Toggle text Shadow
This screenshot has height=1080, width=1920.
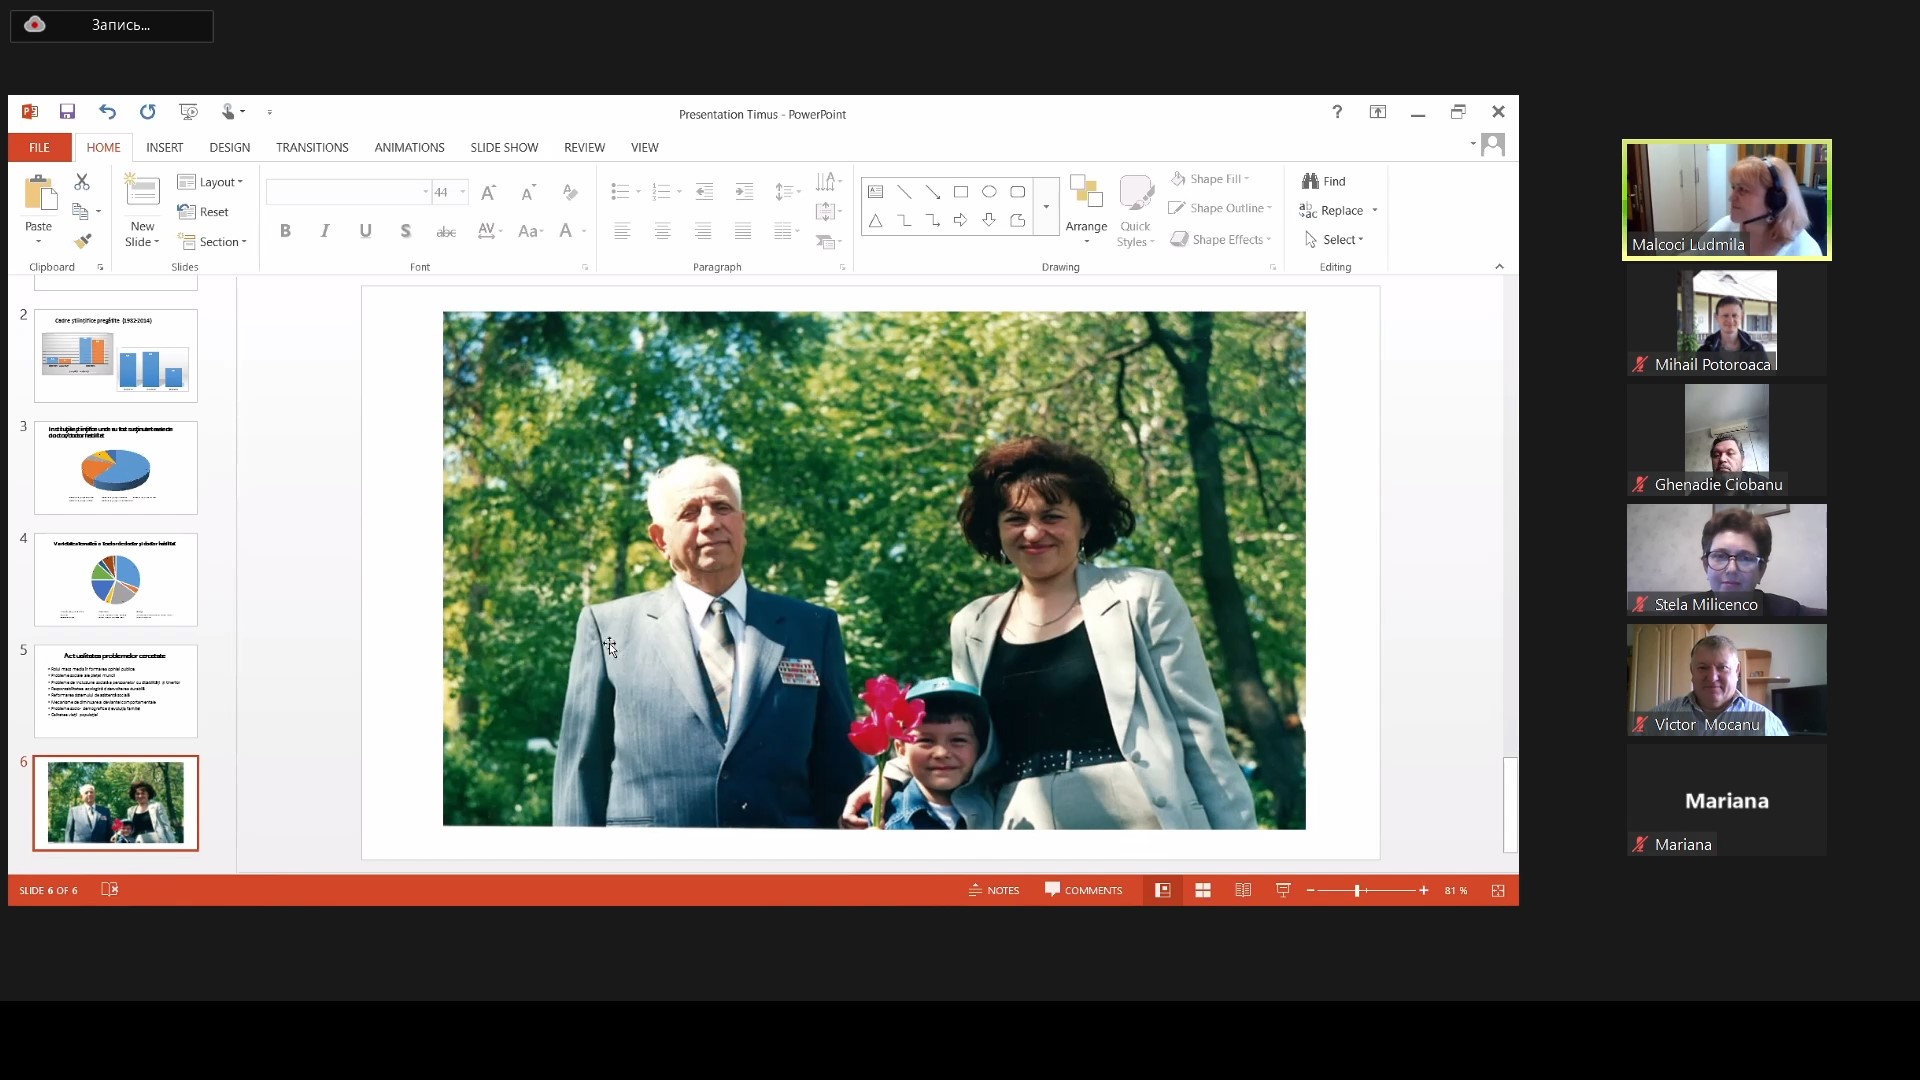coord(406,231)
